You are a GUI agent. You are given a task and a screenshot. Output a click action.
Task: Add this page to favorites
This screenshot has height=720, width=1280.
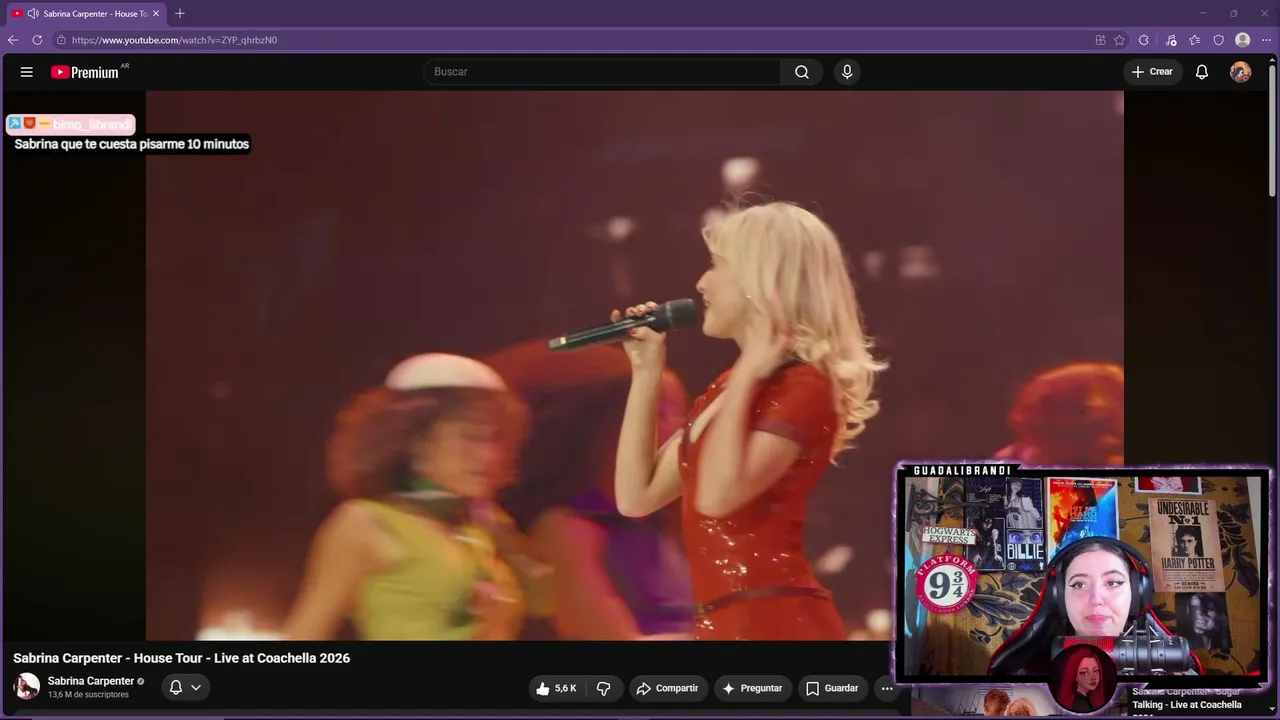click(x=1119, y=40)
